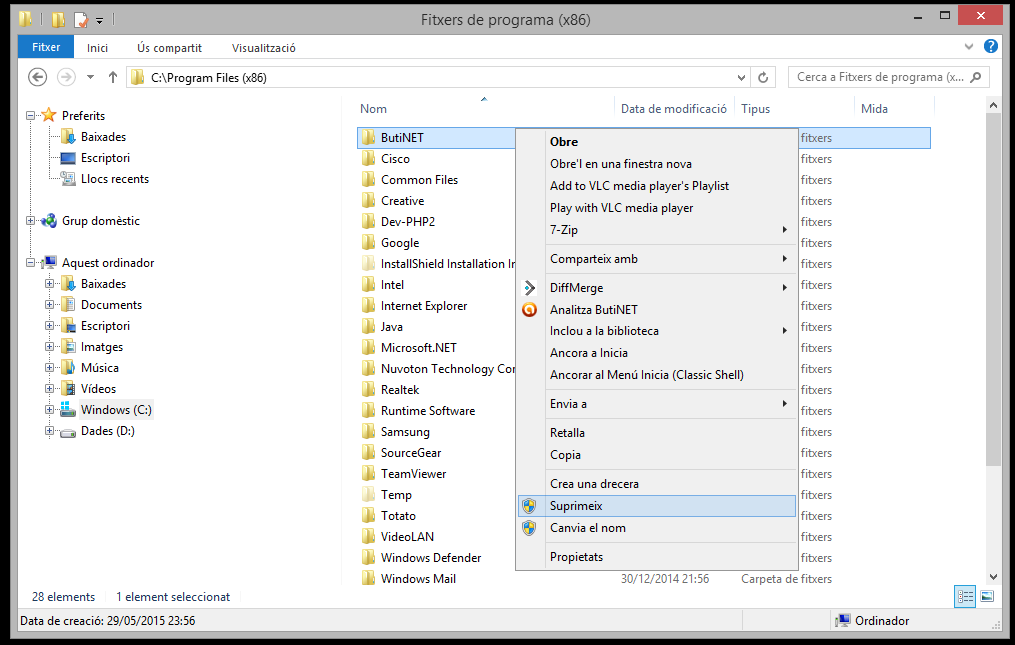Open the quick access toolbar customize dropdown
The image size is (1015, 645).
coord(100,21)
